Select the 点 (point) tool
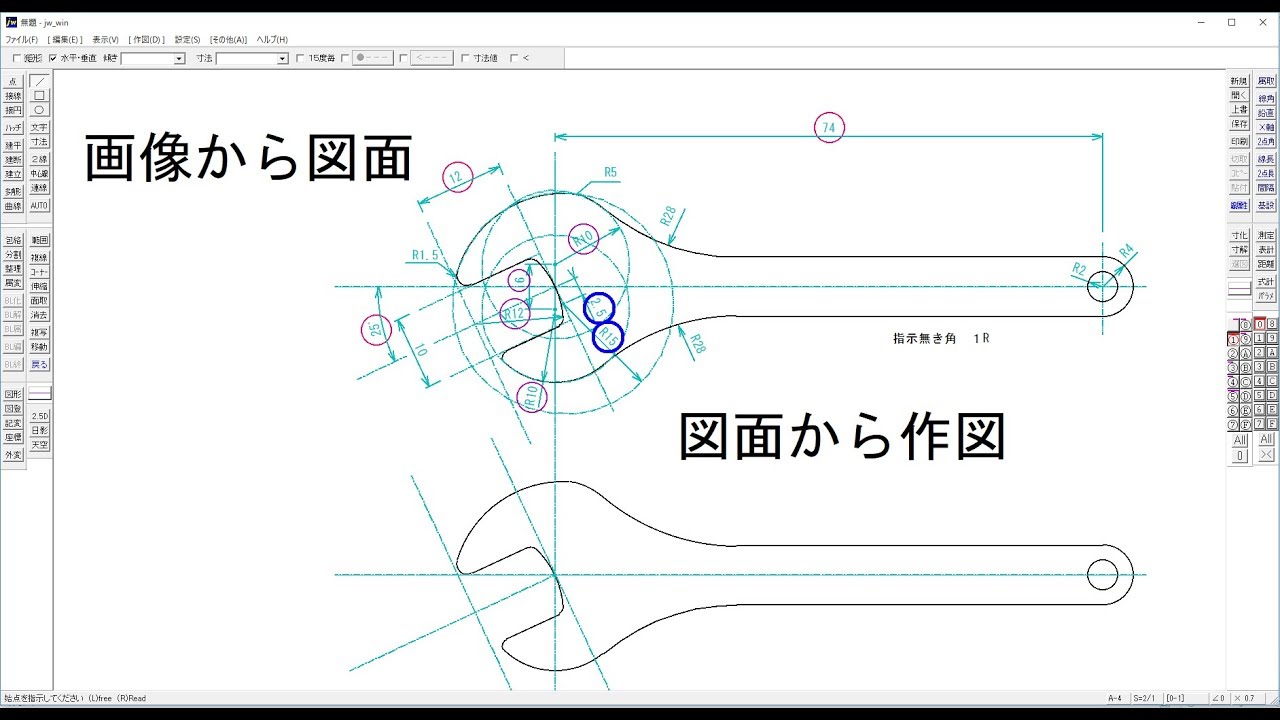The height and width of the screenshot is (720, 1280). point(13,82)
